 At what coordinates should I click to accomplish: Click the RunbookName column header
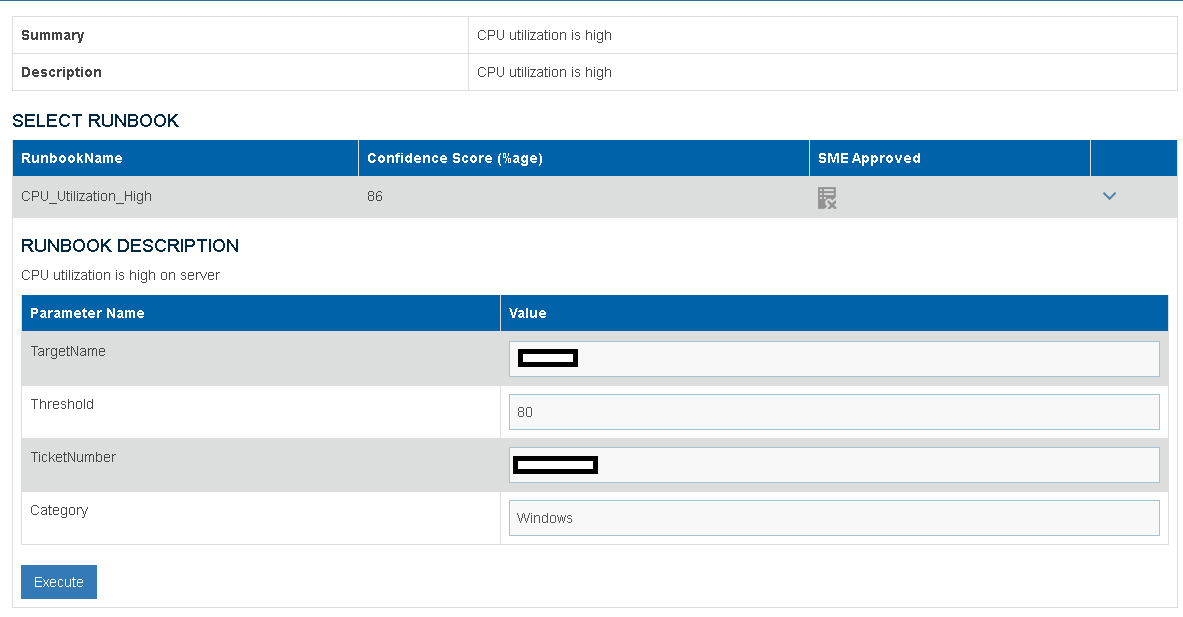click(x=72, y=158)
